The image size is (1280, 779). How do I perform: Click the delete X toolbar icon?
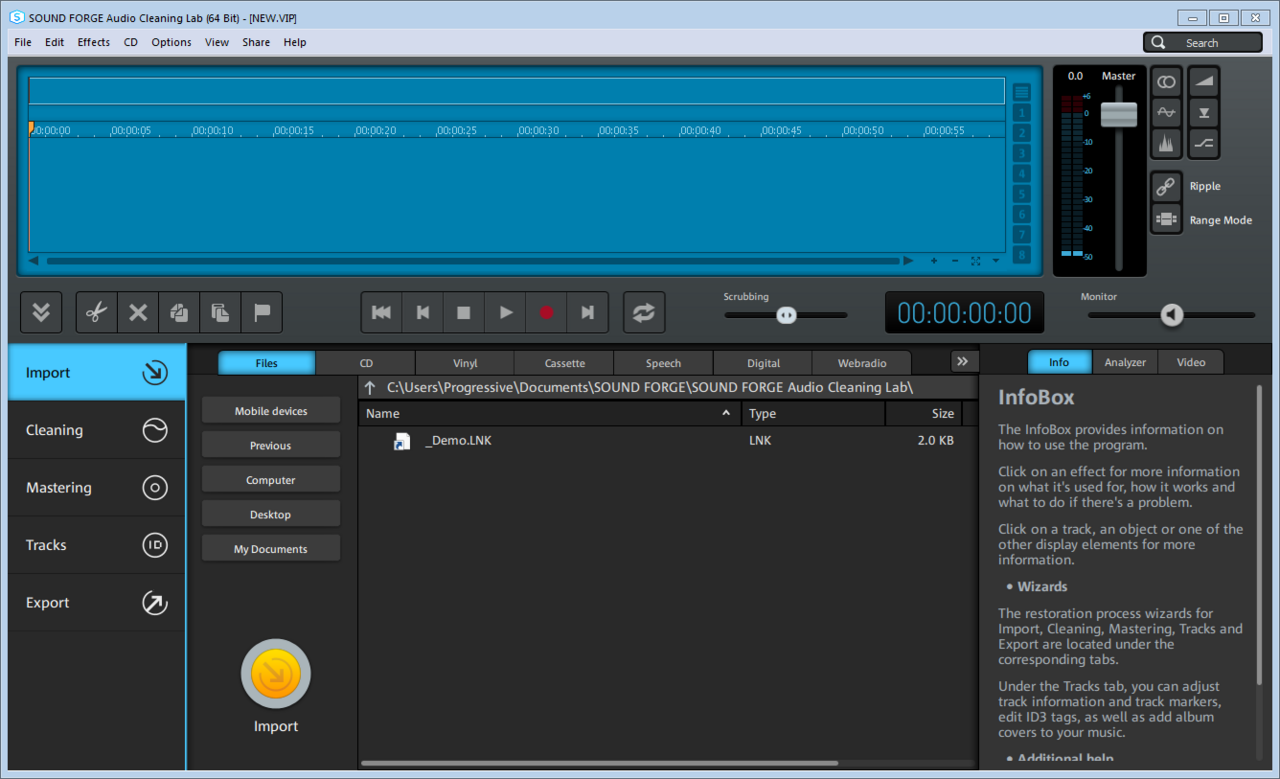[138, 313]
